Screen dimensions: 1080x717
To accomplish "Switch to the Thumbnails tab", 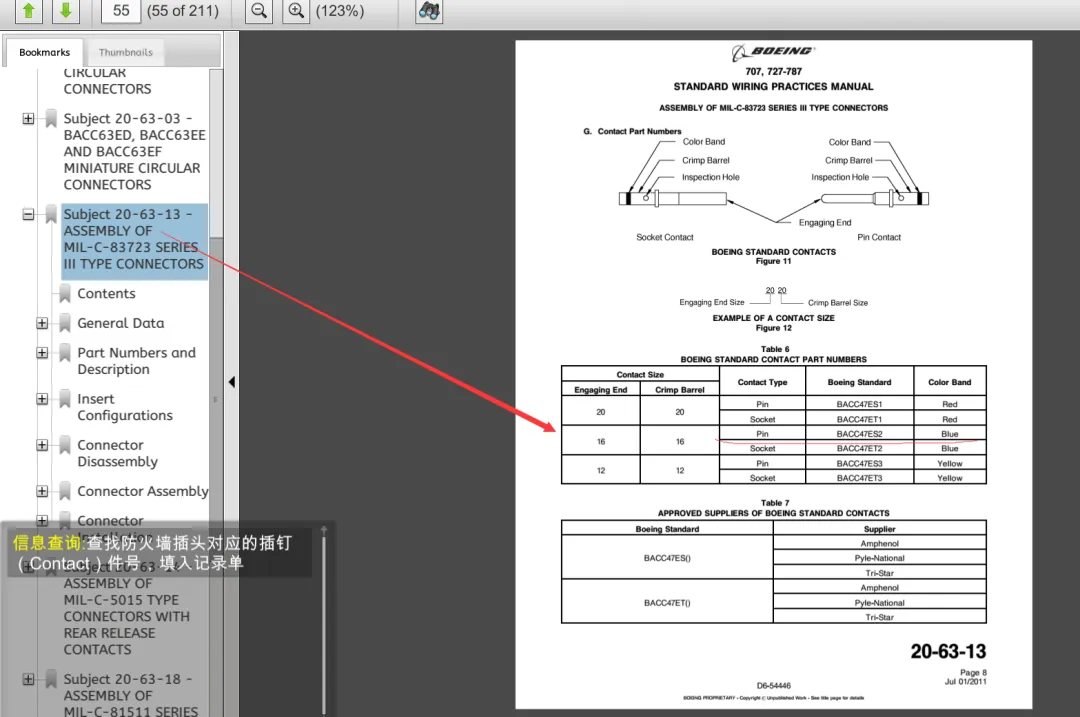I will [x=126, y=52].
